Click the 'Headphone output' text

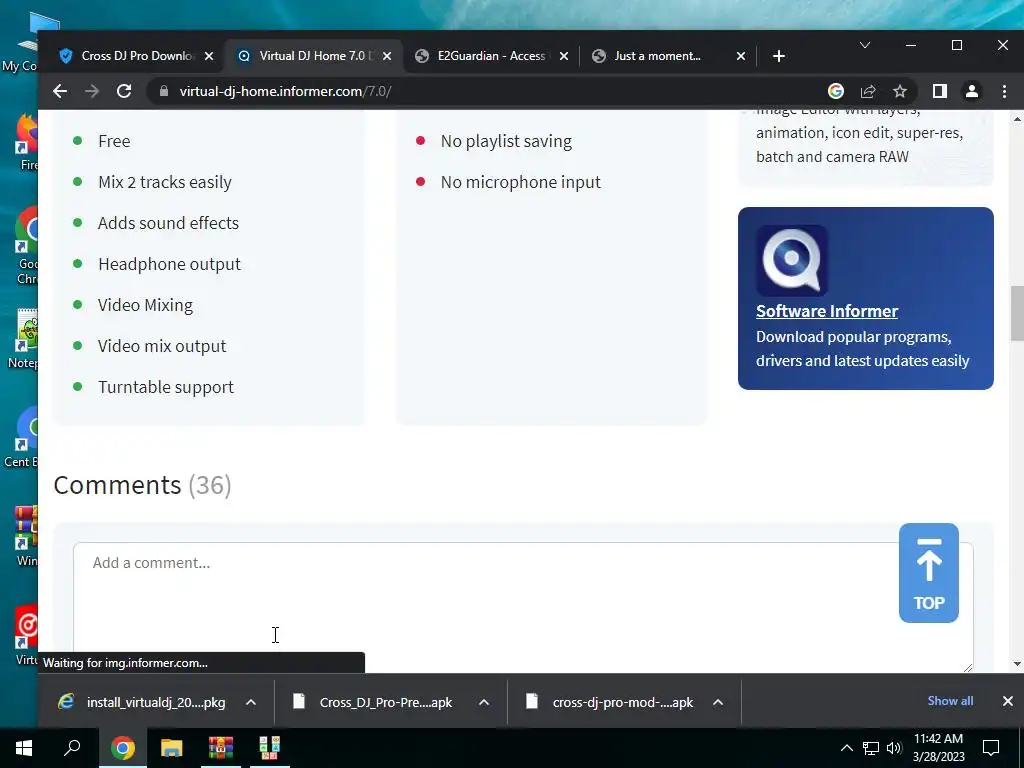[x=169, y=264]
